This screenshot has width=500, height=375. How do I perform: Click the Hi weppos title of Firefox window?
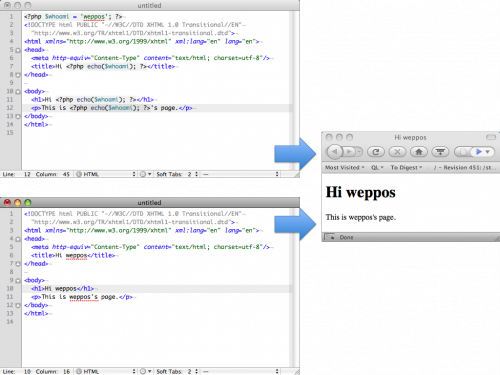(410, 137)
